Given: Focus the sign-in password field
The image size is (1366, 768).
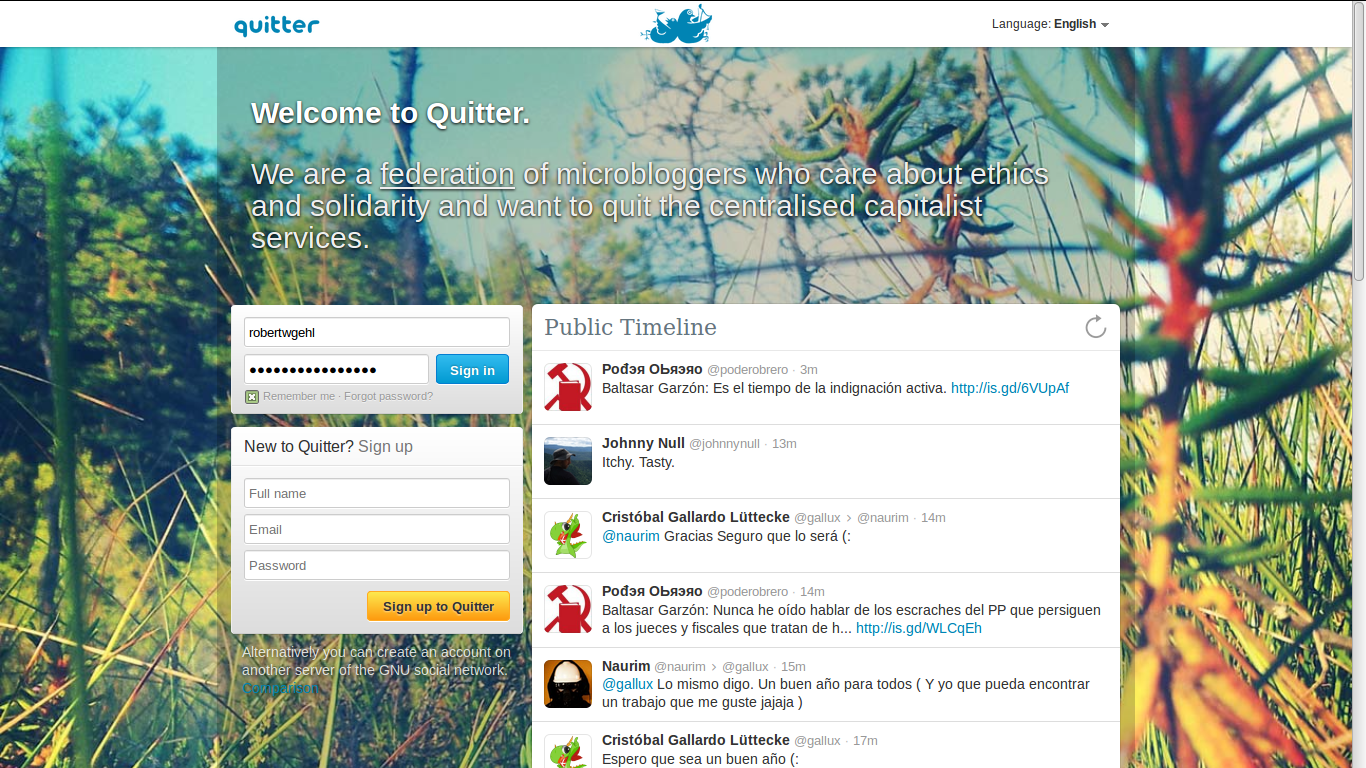Looking at the screenshot, I should [x=336, y=369].
